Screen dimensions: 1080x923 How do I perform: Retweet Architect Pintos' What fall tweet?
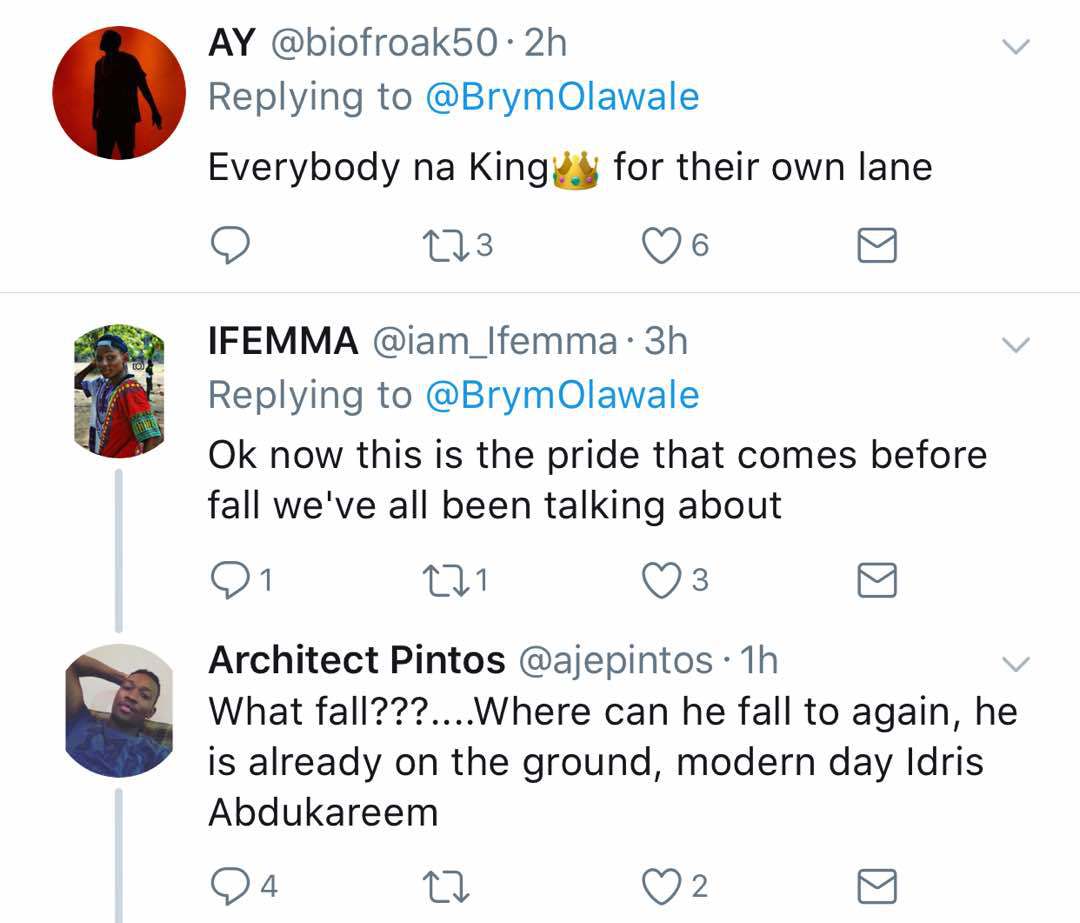click(x=444, y=886)
